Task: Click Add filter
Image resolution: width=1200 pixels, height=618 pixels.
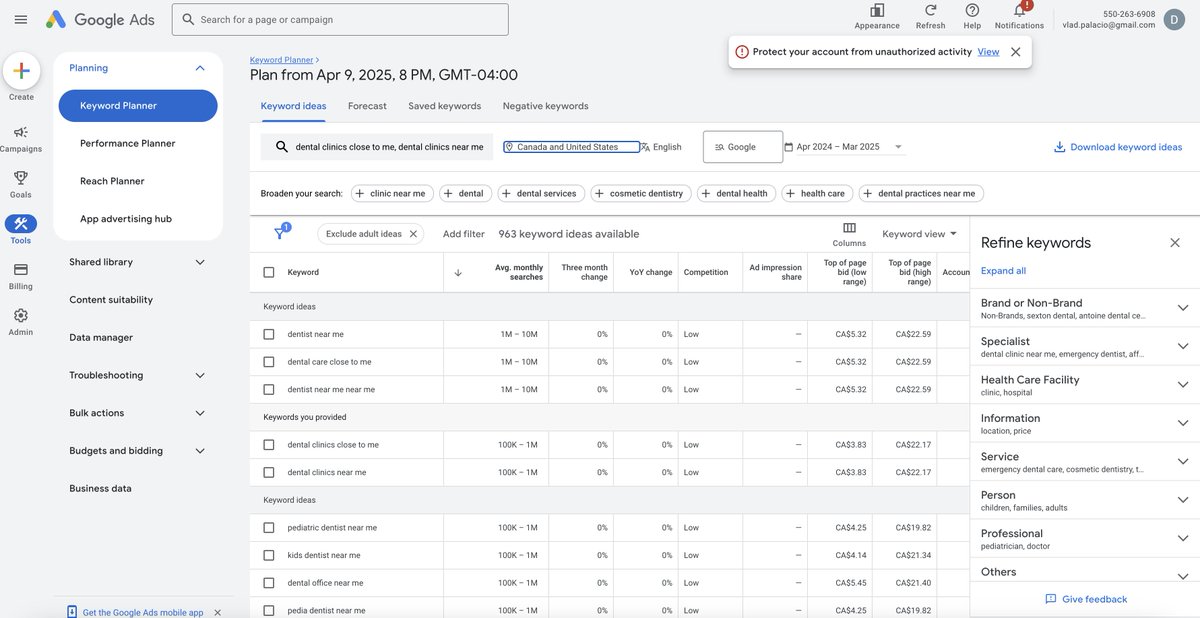Action: pos(464,234)
